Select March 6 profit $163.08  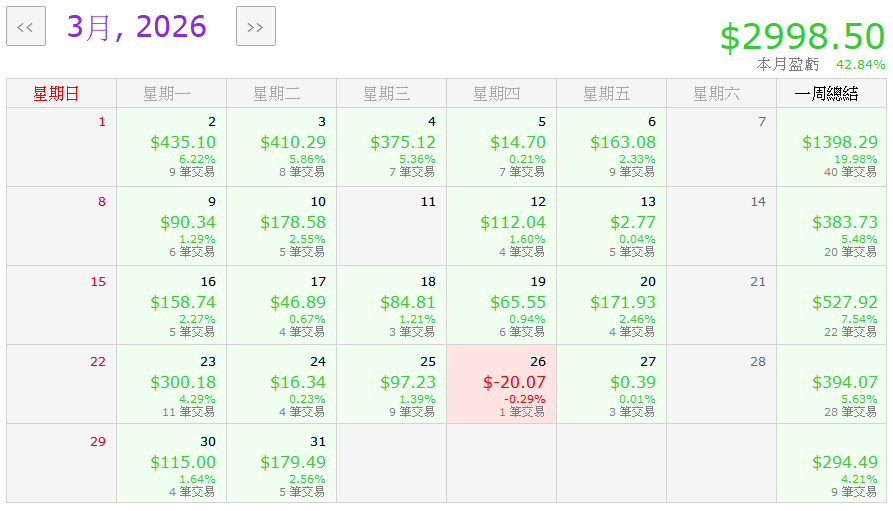pos(623,142)
